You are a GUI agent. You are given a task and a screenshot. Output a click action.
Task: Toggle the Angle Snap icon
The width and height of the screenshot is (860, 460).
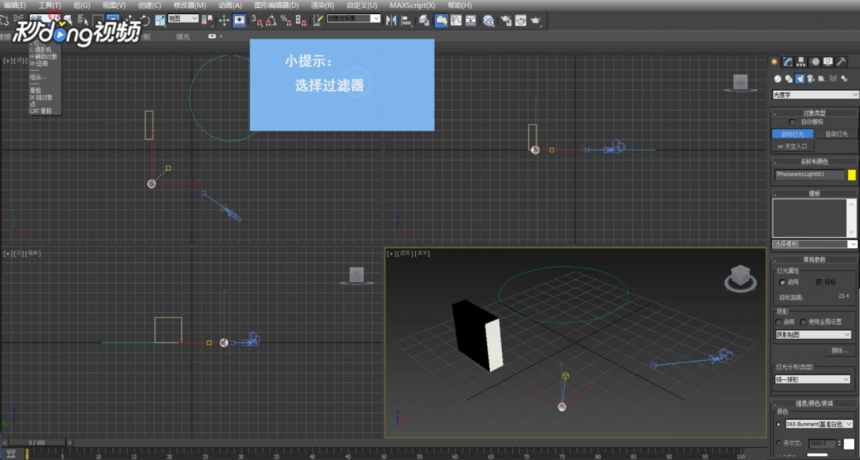pos(271,20)
